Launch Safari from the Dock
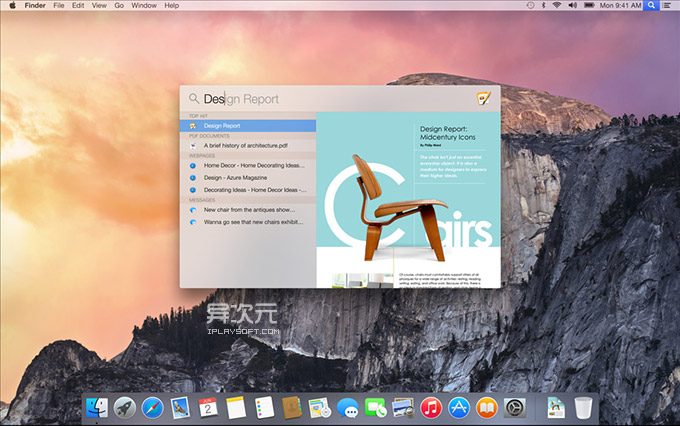 152,407
